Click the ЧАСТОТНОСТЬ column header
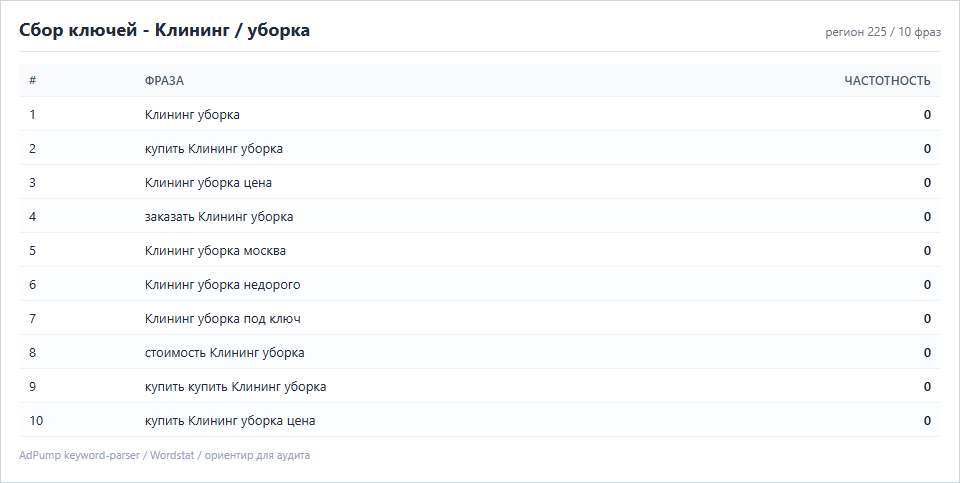Viewport: 960px width, 483px height. 887,81
